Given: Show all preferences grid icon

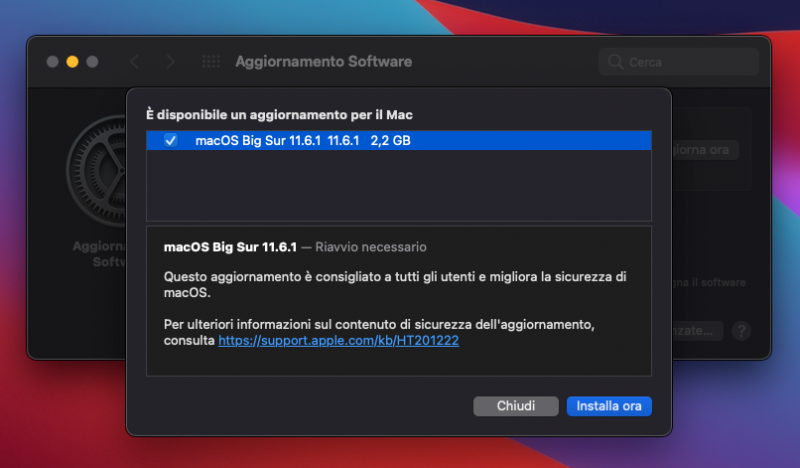Looking at the screenshot, I should [211, 62].
